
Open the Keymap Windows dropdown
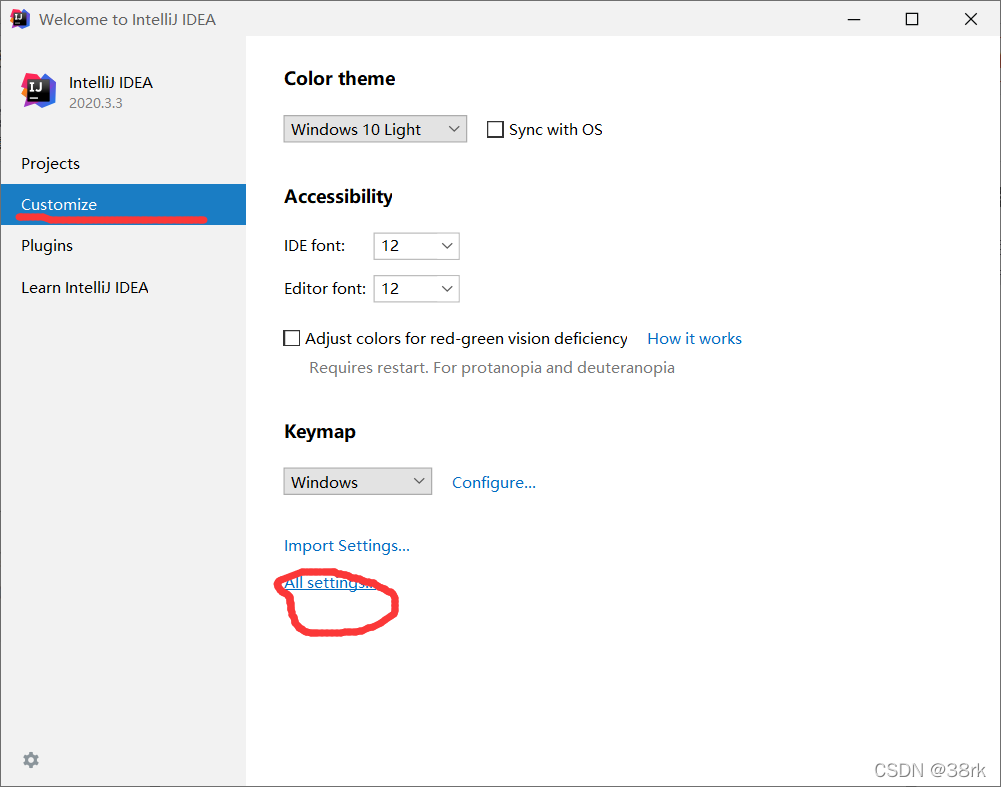coord(358,481)
